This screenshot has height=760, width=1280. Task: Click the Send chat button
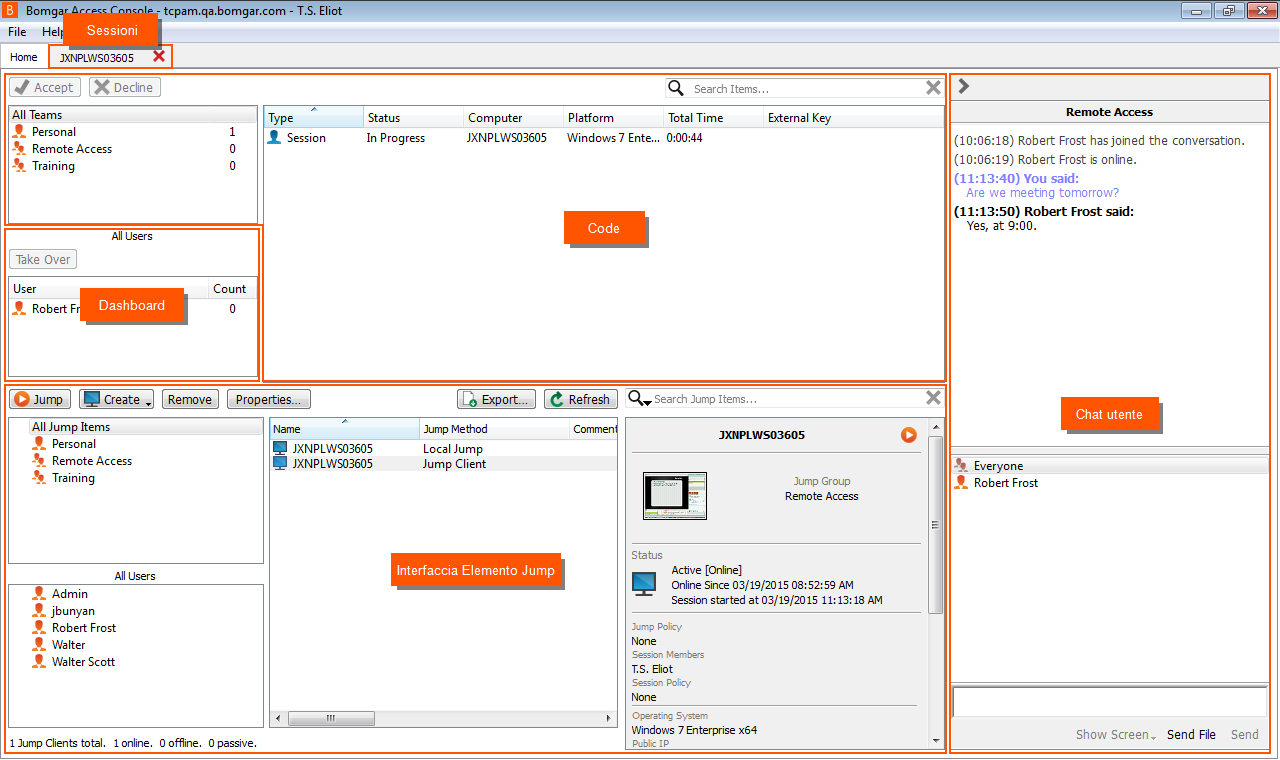(1245, 735)
